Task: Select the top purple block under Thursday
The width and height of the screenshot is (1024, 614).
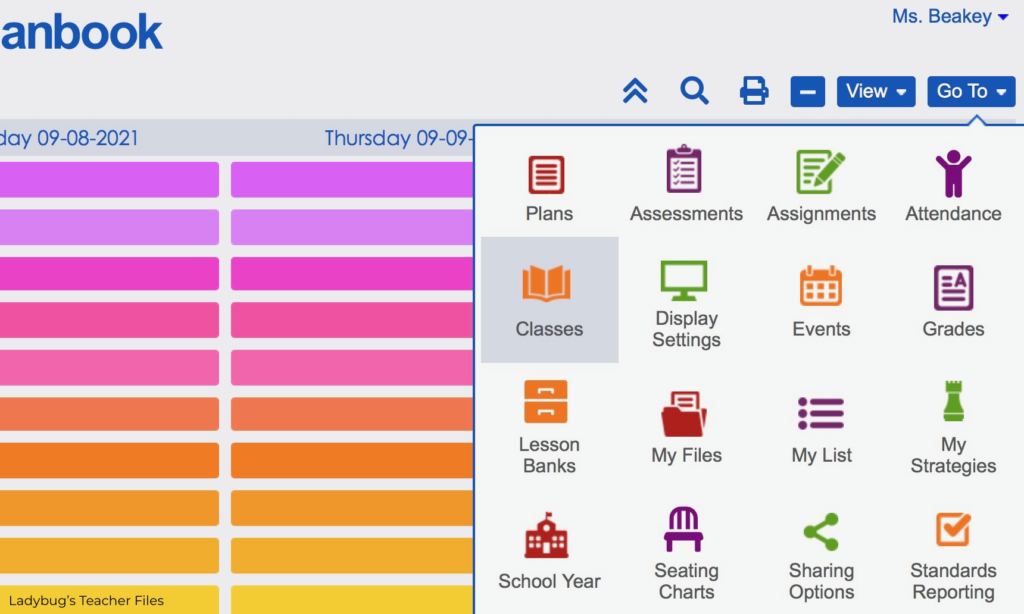Action: pyautogui.click(x=352, y=180)
